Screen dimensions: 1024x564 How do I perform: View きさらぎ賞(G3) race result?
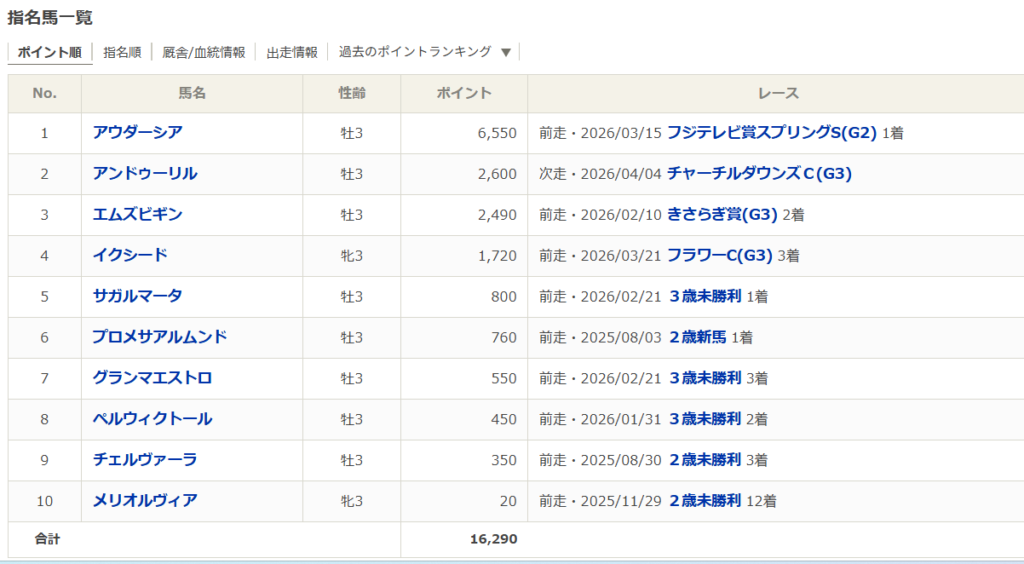[x=722, y=214]
